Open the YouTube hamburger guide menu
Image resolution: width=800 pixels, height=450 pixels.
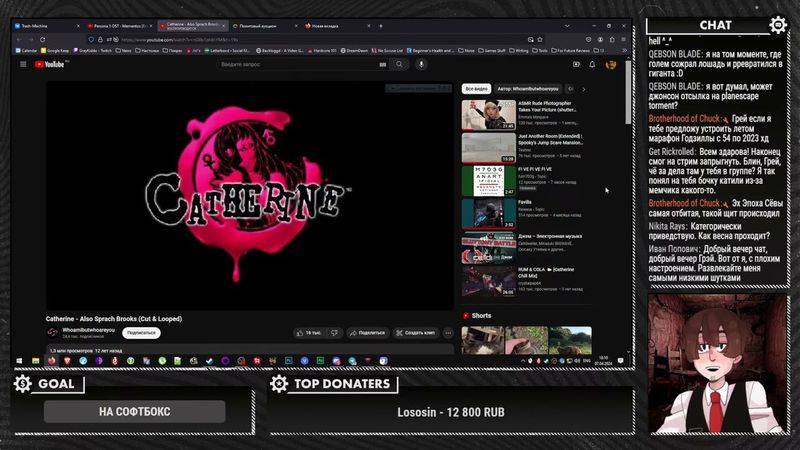pos(23,64)
